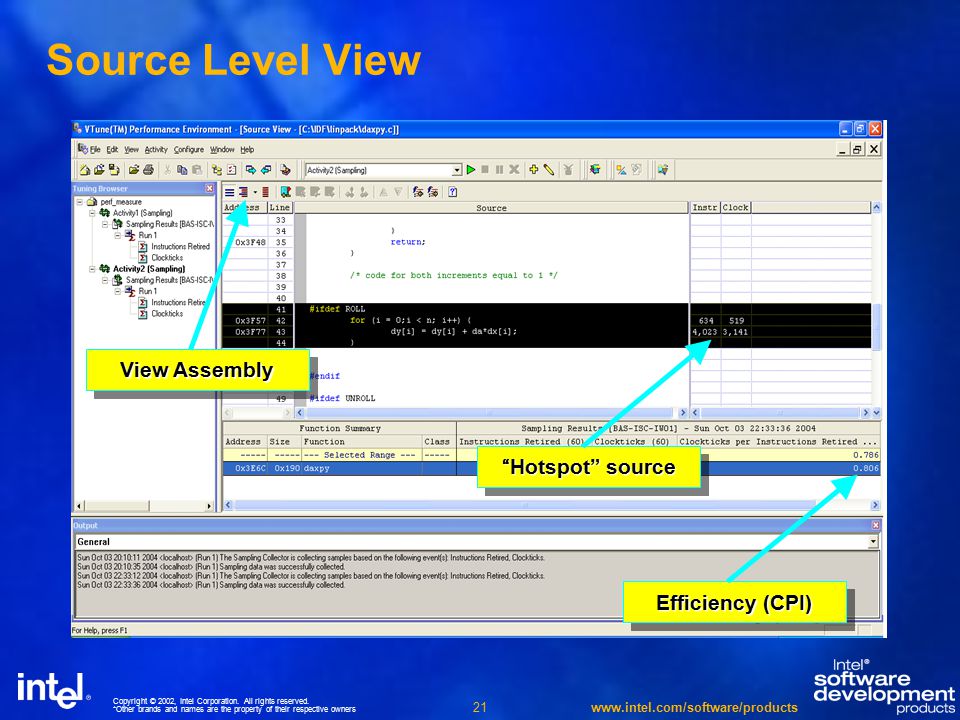The width and height of the screenshot is (960, 720).
Task: Open the Edit menu
Action: tap(112, 149)
